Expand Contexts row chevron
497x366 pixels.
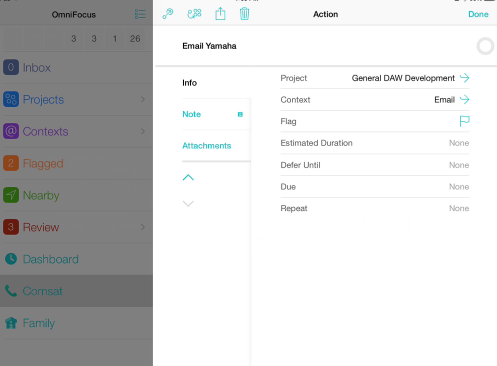pos(143,131)
